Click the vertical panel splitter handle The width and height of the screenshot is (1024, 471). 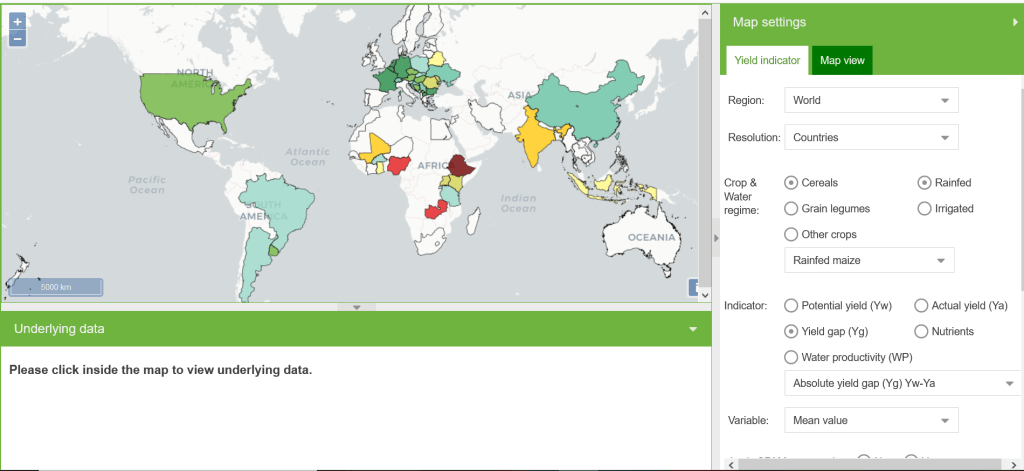point(715,237)
